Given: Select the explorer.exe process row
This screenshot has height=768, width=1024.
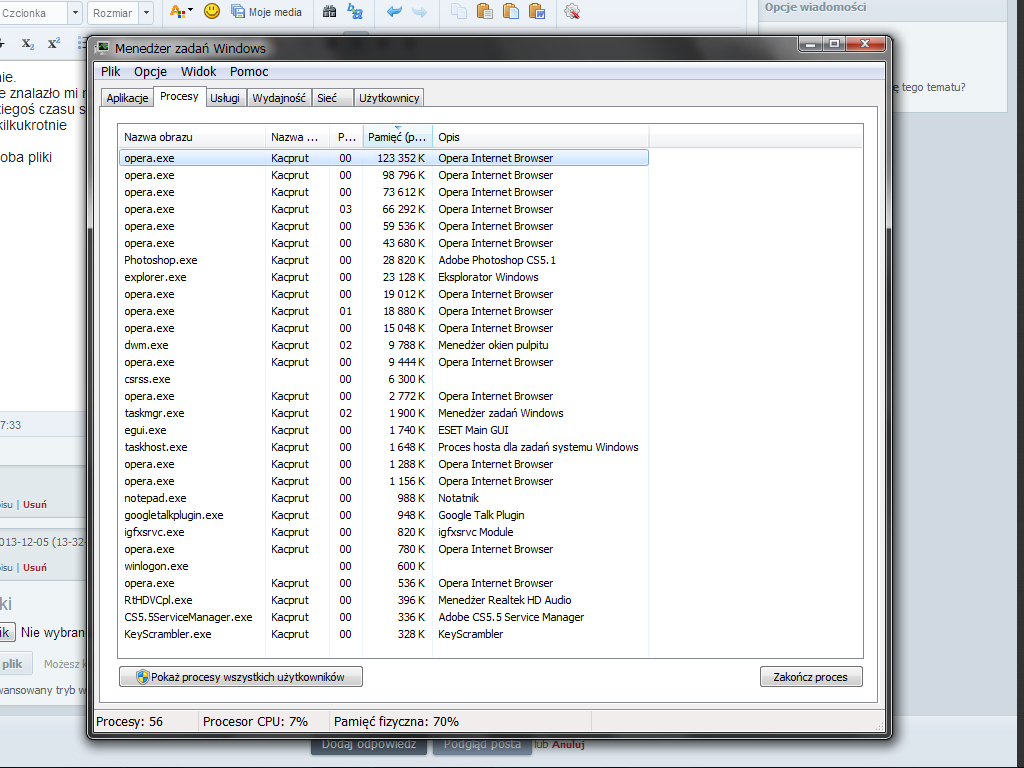Looking at the screenshot, I should coord(384,277).
